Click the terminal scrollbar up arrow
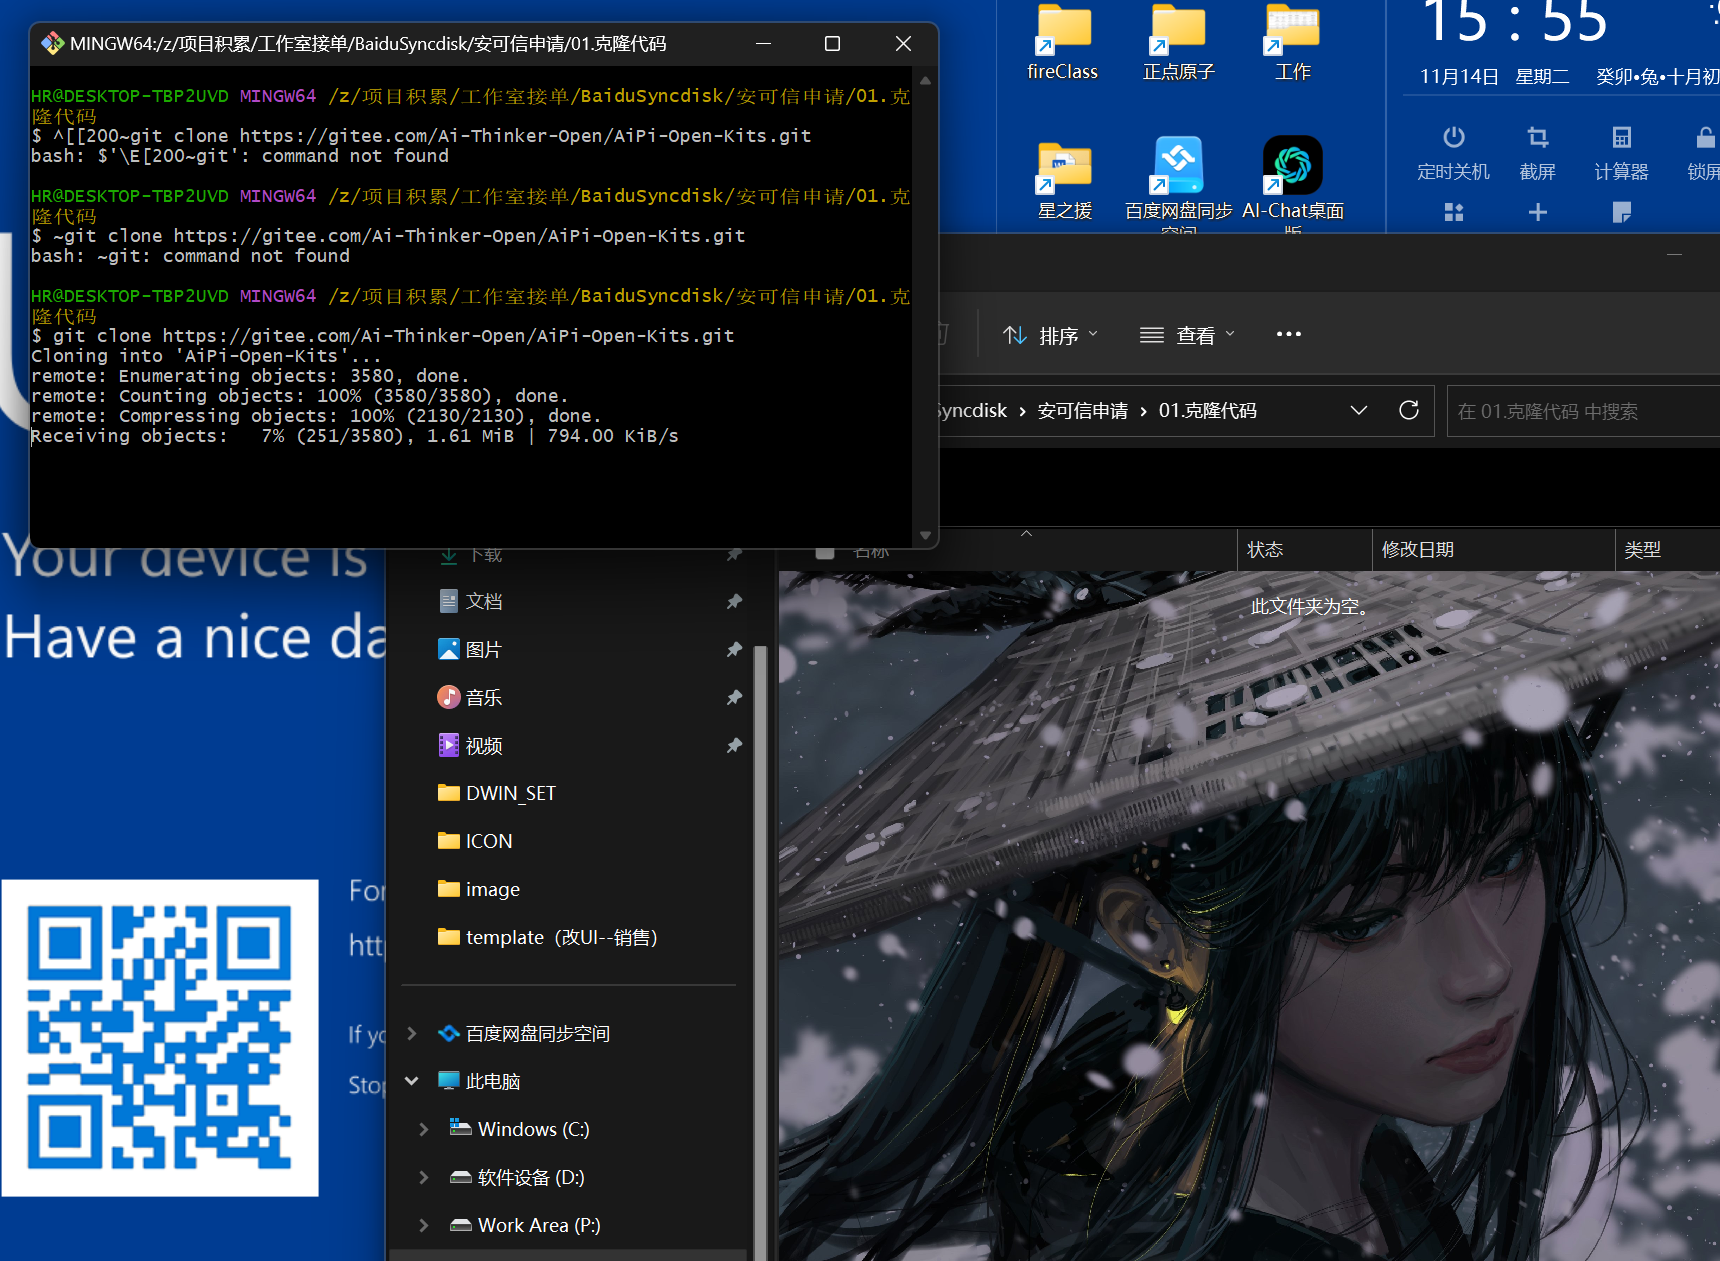 [x=925, y=79]
